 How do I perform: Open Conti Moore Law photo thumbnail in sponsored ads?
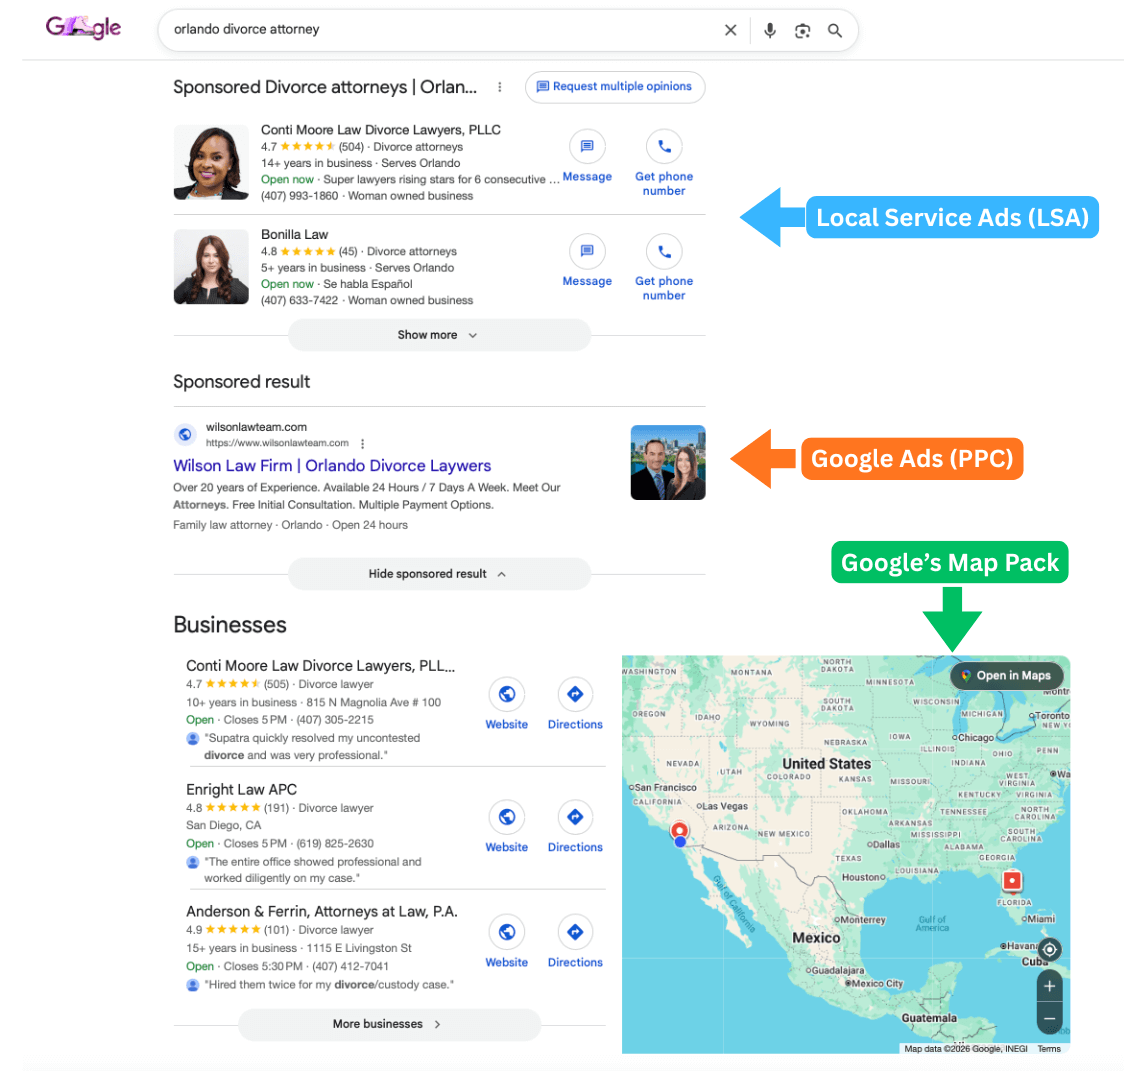pyautogui.click(x=211, y=162)
